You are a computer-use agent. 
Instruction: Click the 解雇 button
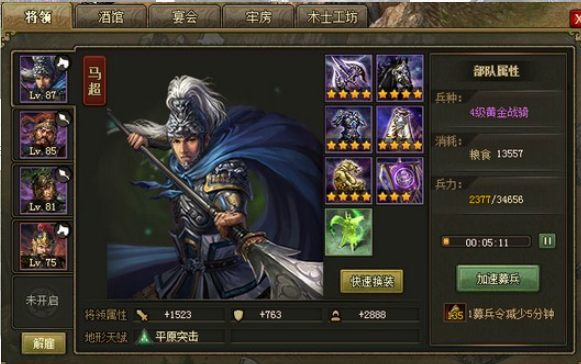[44, 343]
